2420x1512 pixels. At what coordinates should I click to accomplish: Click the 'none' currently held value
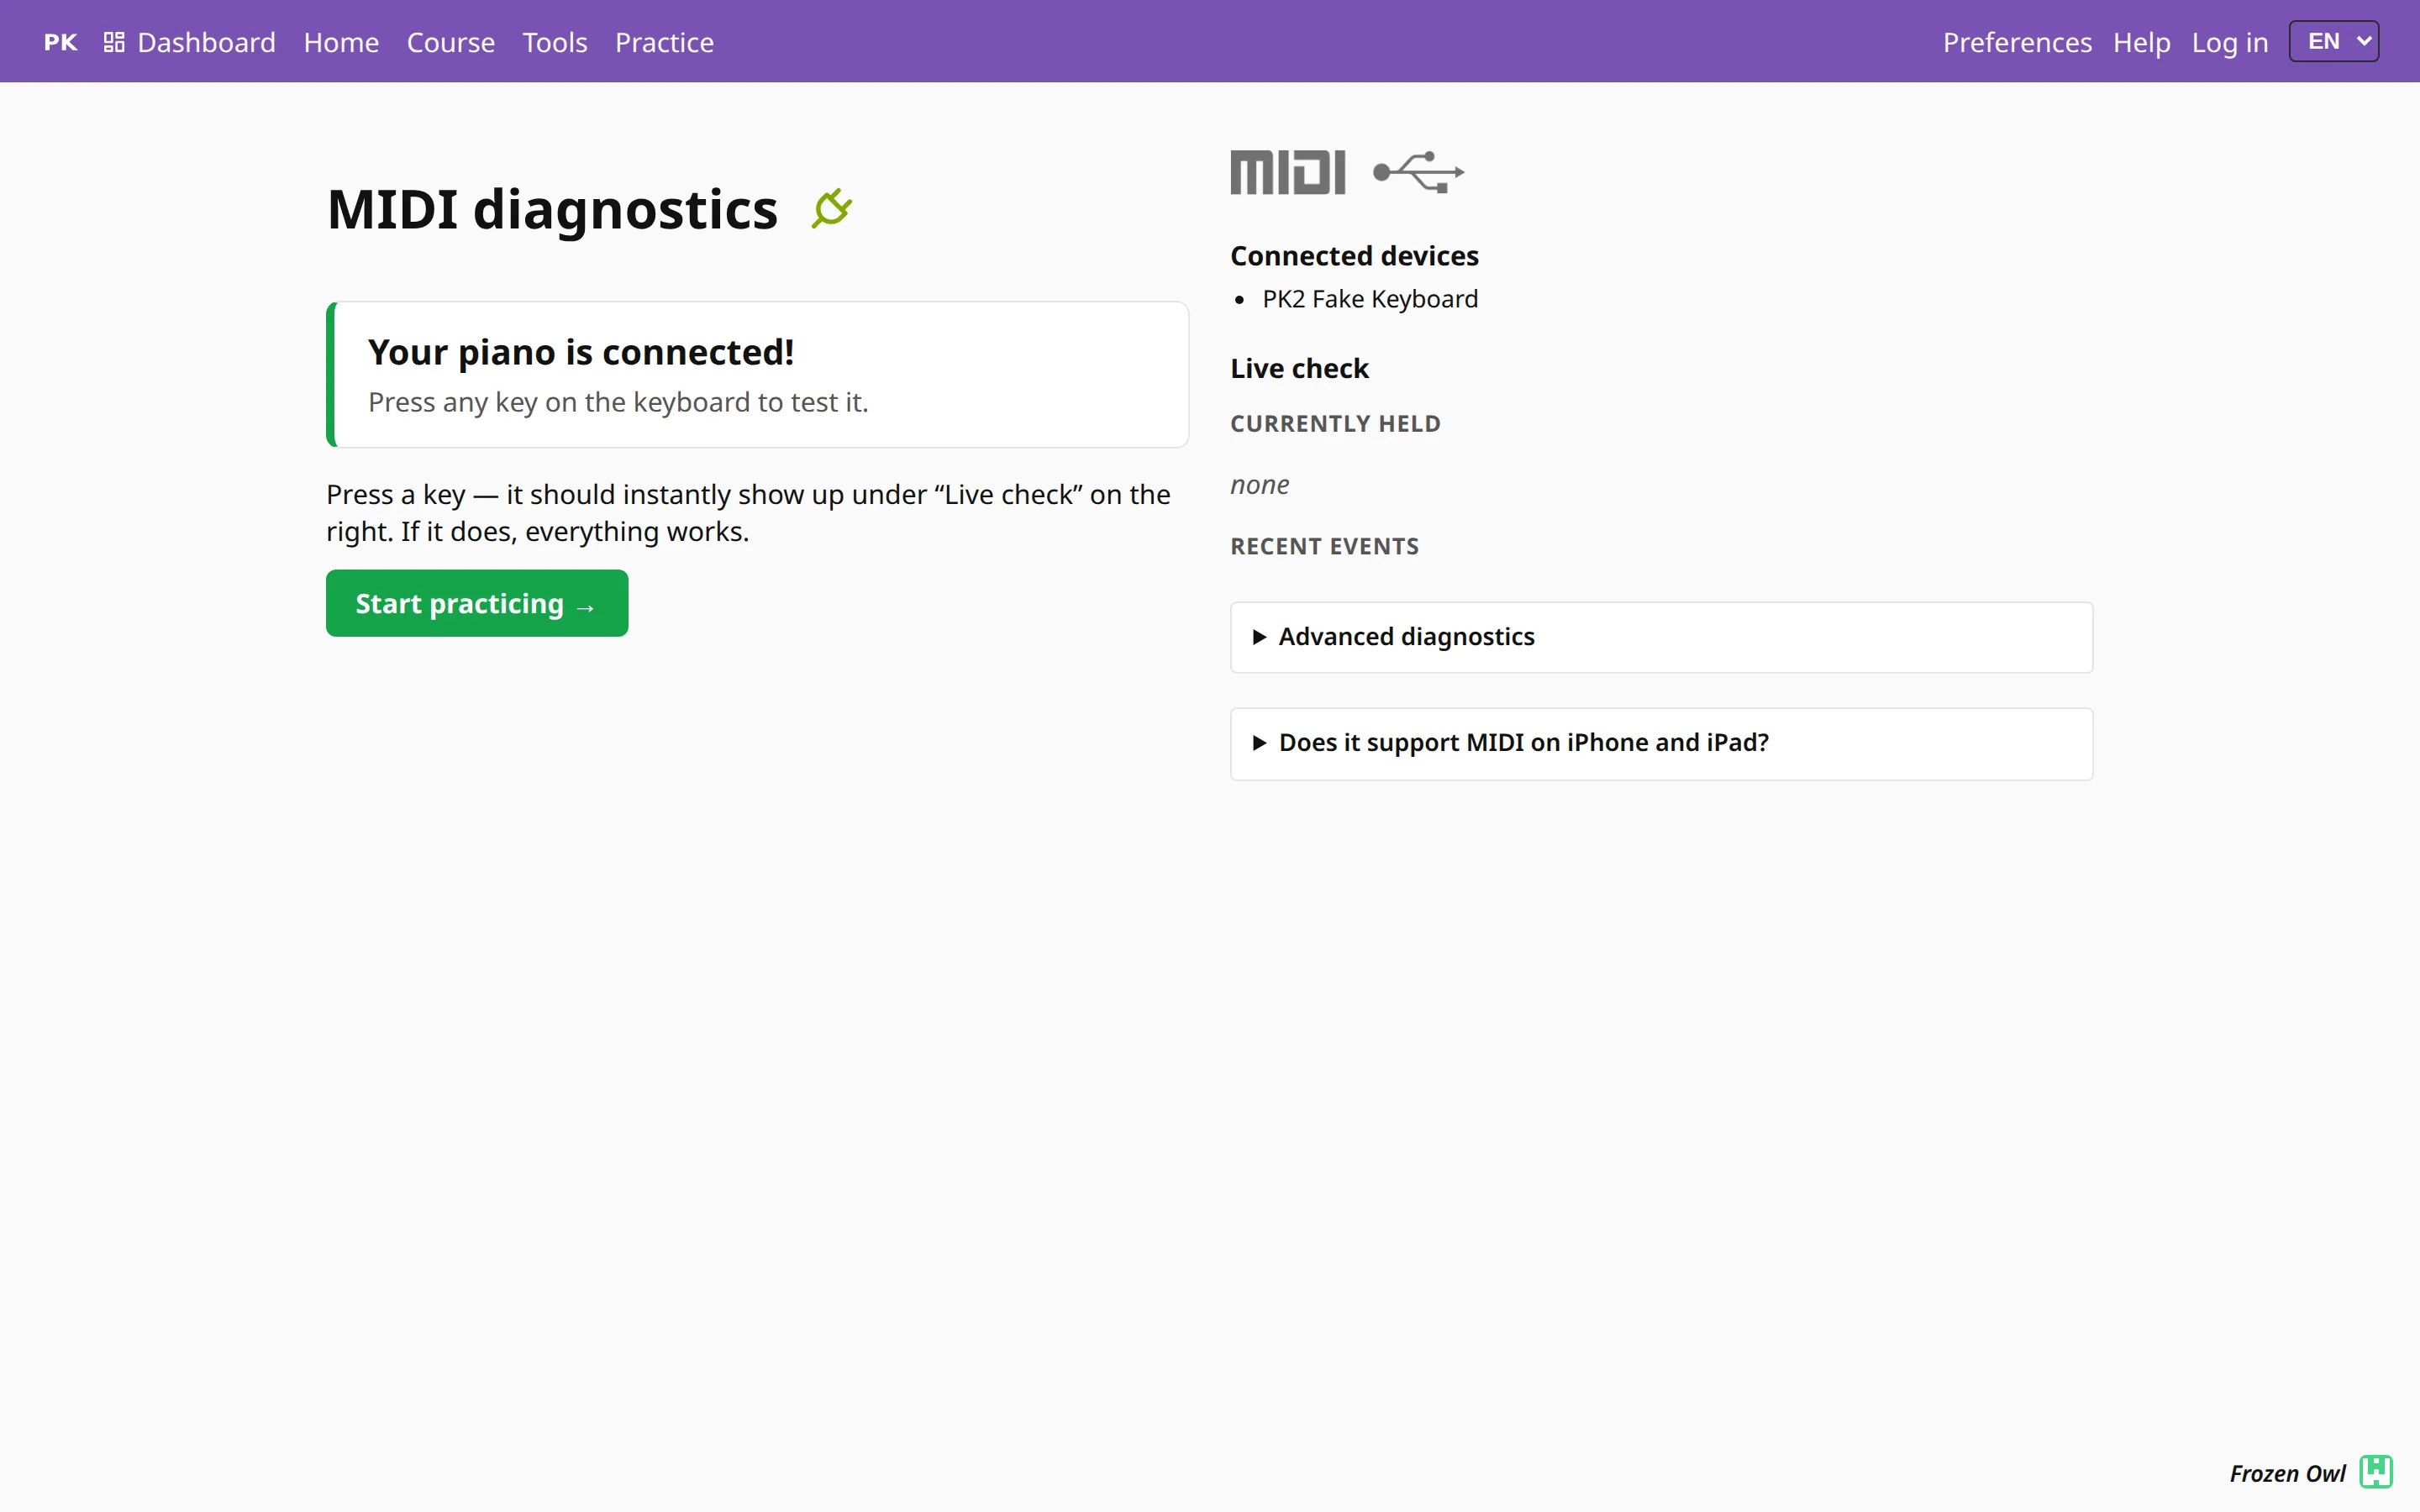click(x=1259, y=485)
